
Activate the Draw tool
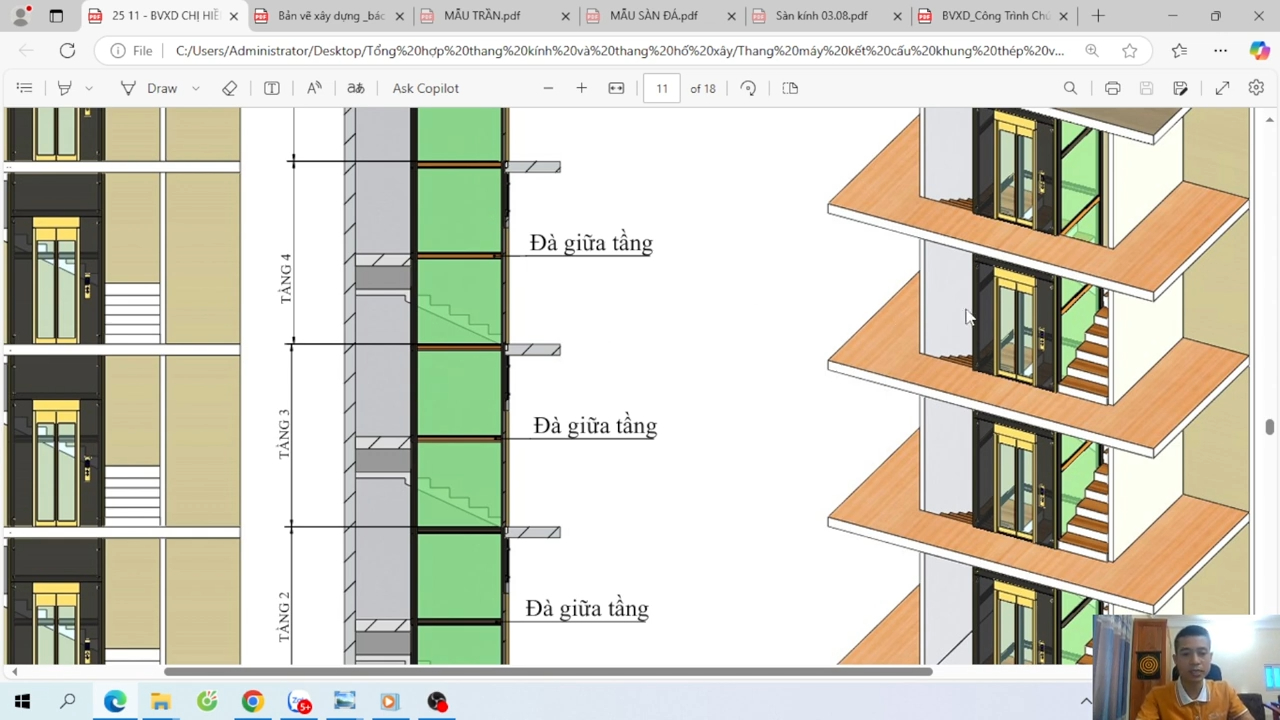148,88
